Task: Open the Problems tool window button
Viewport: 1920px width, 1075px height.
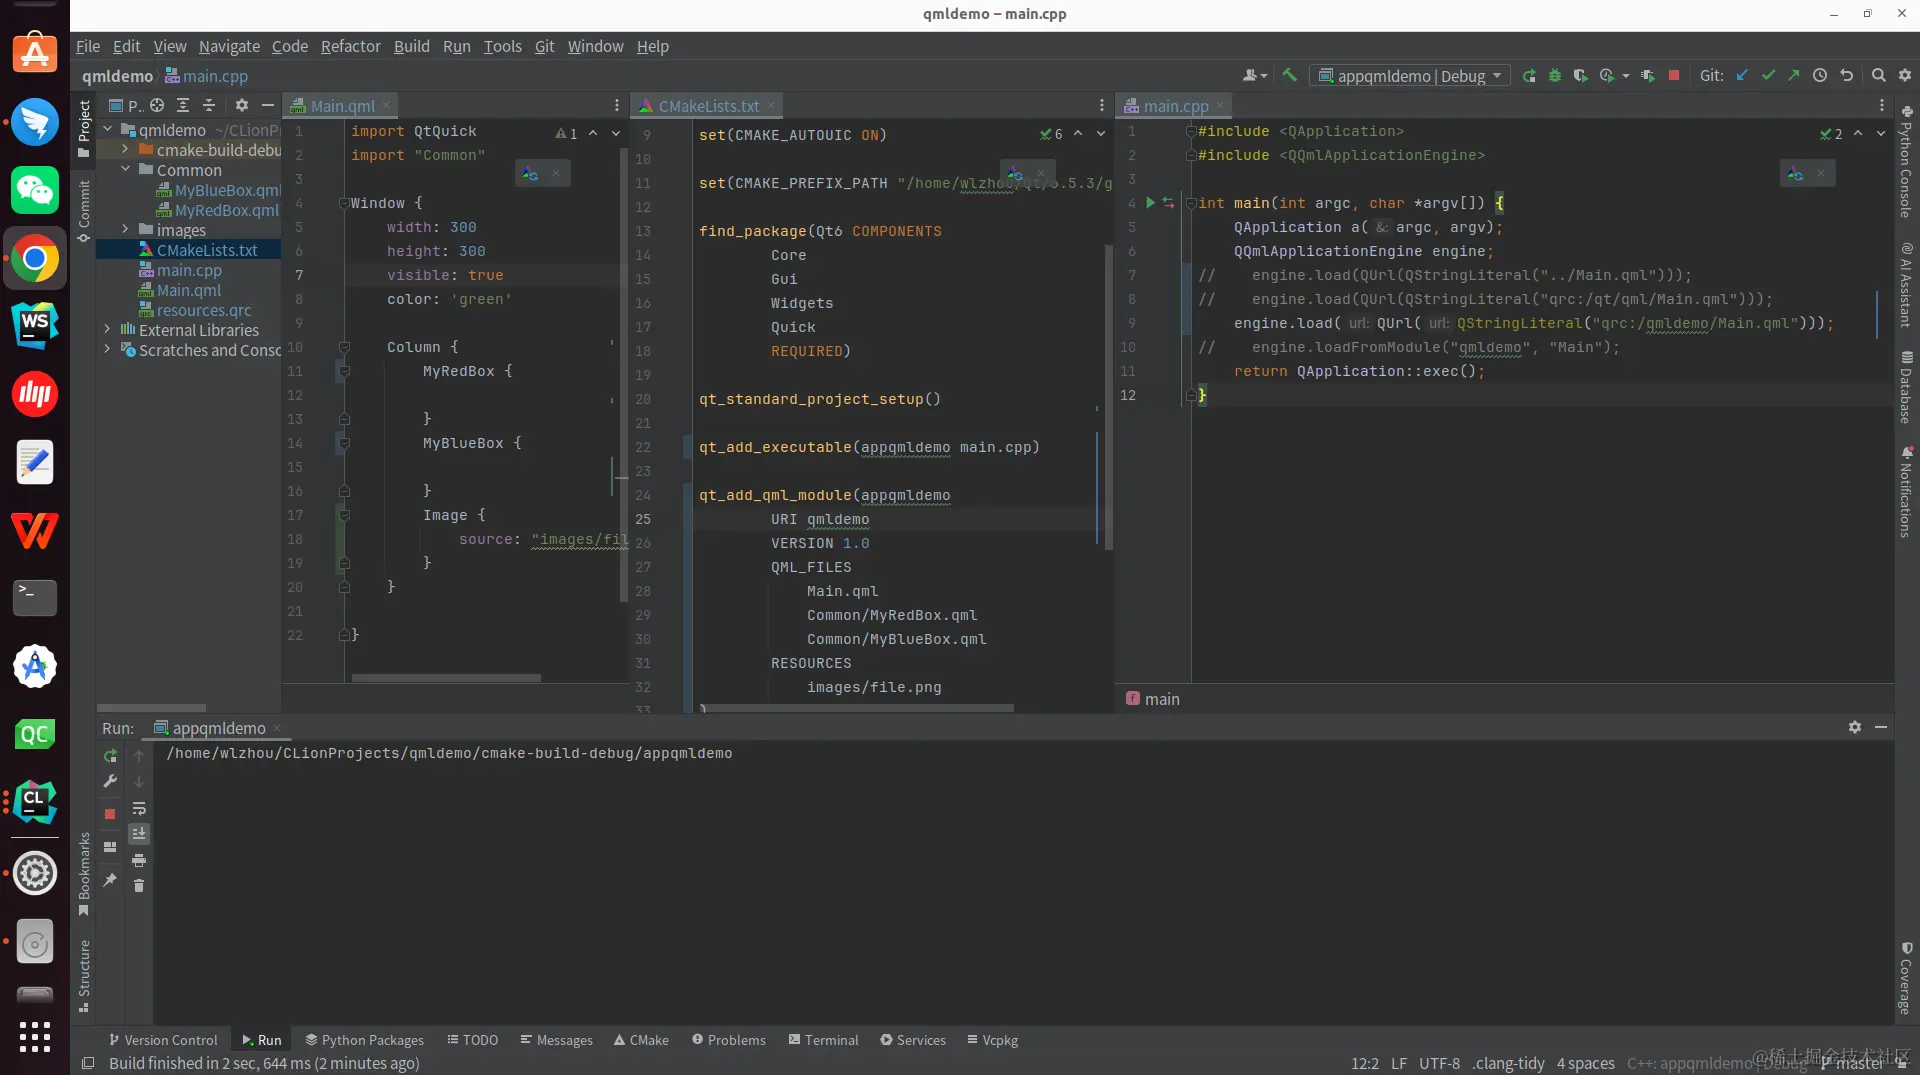Action: pos(728,1040)
